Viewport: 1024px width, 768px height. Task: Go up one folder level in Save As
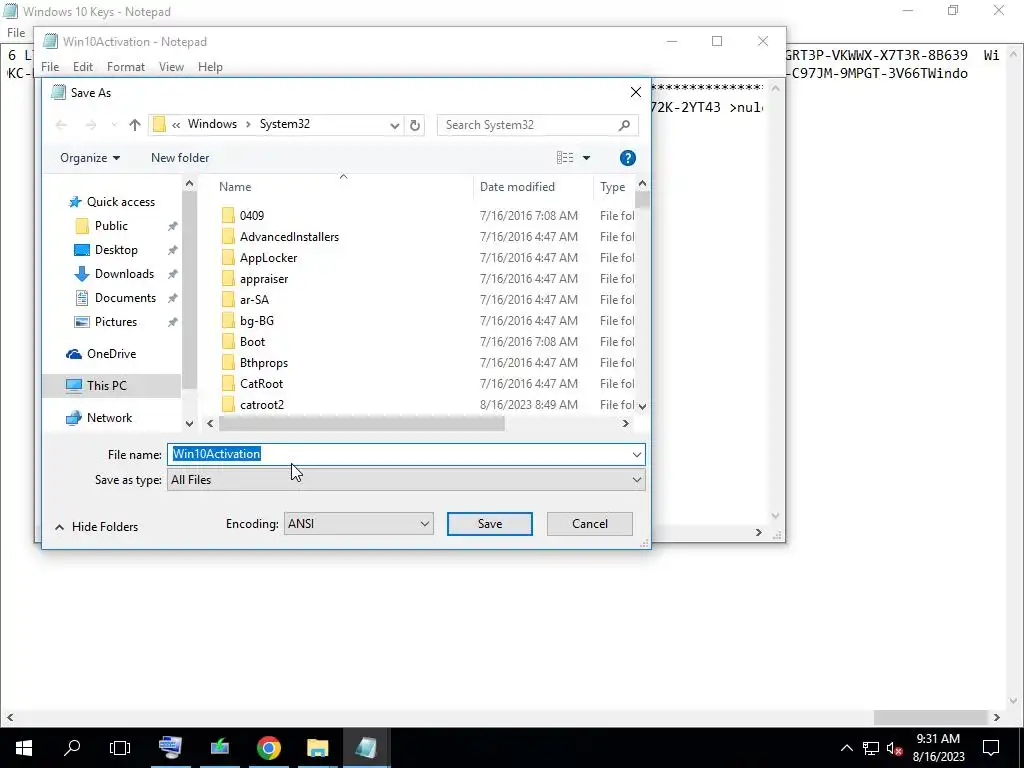pyautogui.click(x=135, y=125)
